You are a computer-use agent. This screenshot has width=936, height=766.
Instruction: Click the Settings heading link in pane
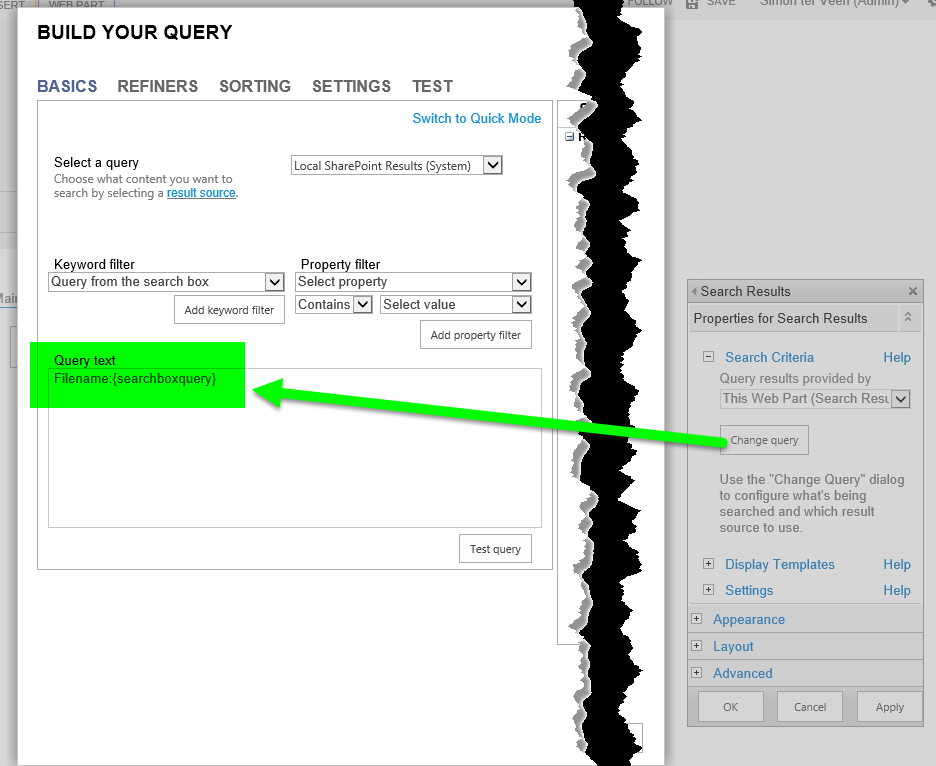click(x=749, y=590)
